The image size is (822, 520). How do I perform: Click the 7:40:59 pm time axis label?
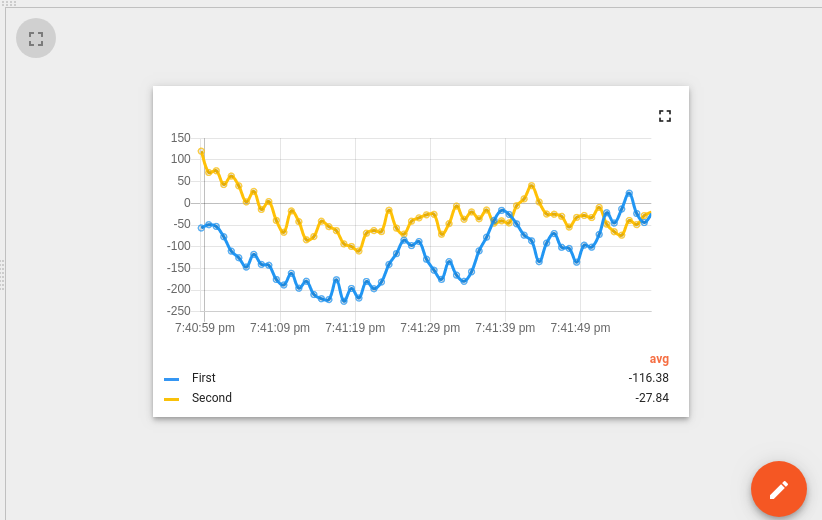tap(204, 328)
